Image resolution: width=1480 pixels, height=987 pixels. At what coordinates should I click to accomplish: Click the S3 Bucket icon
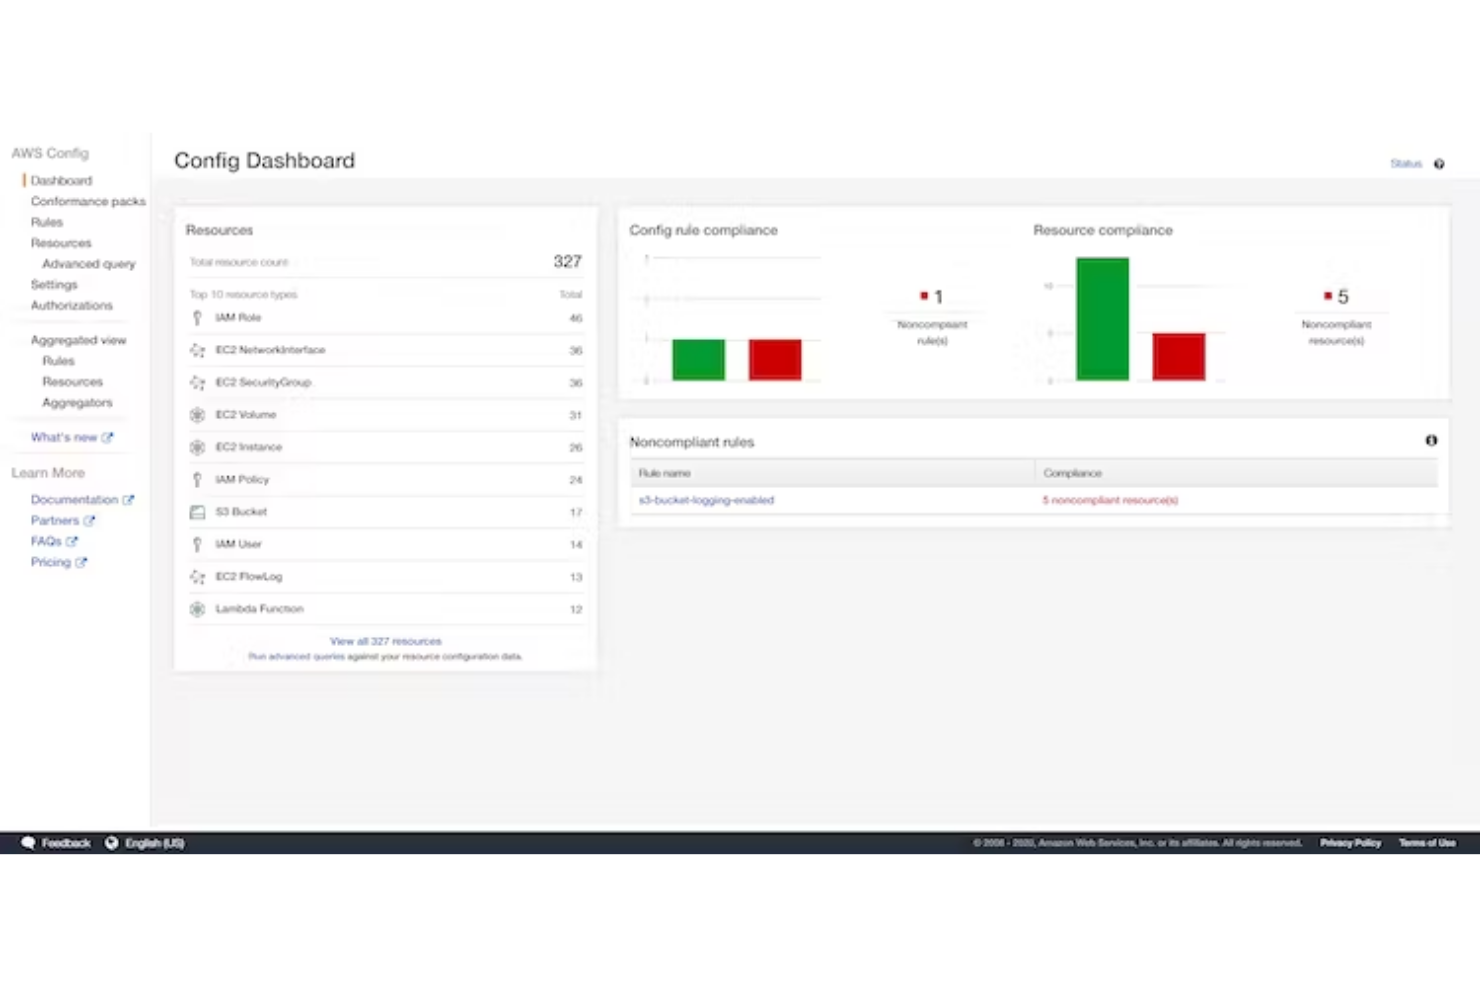196,511
